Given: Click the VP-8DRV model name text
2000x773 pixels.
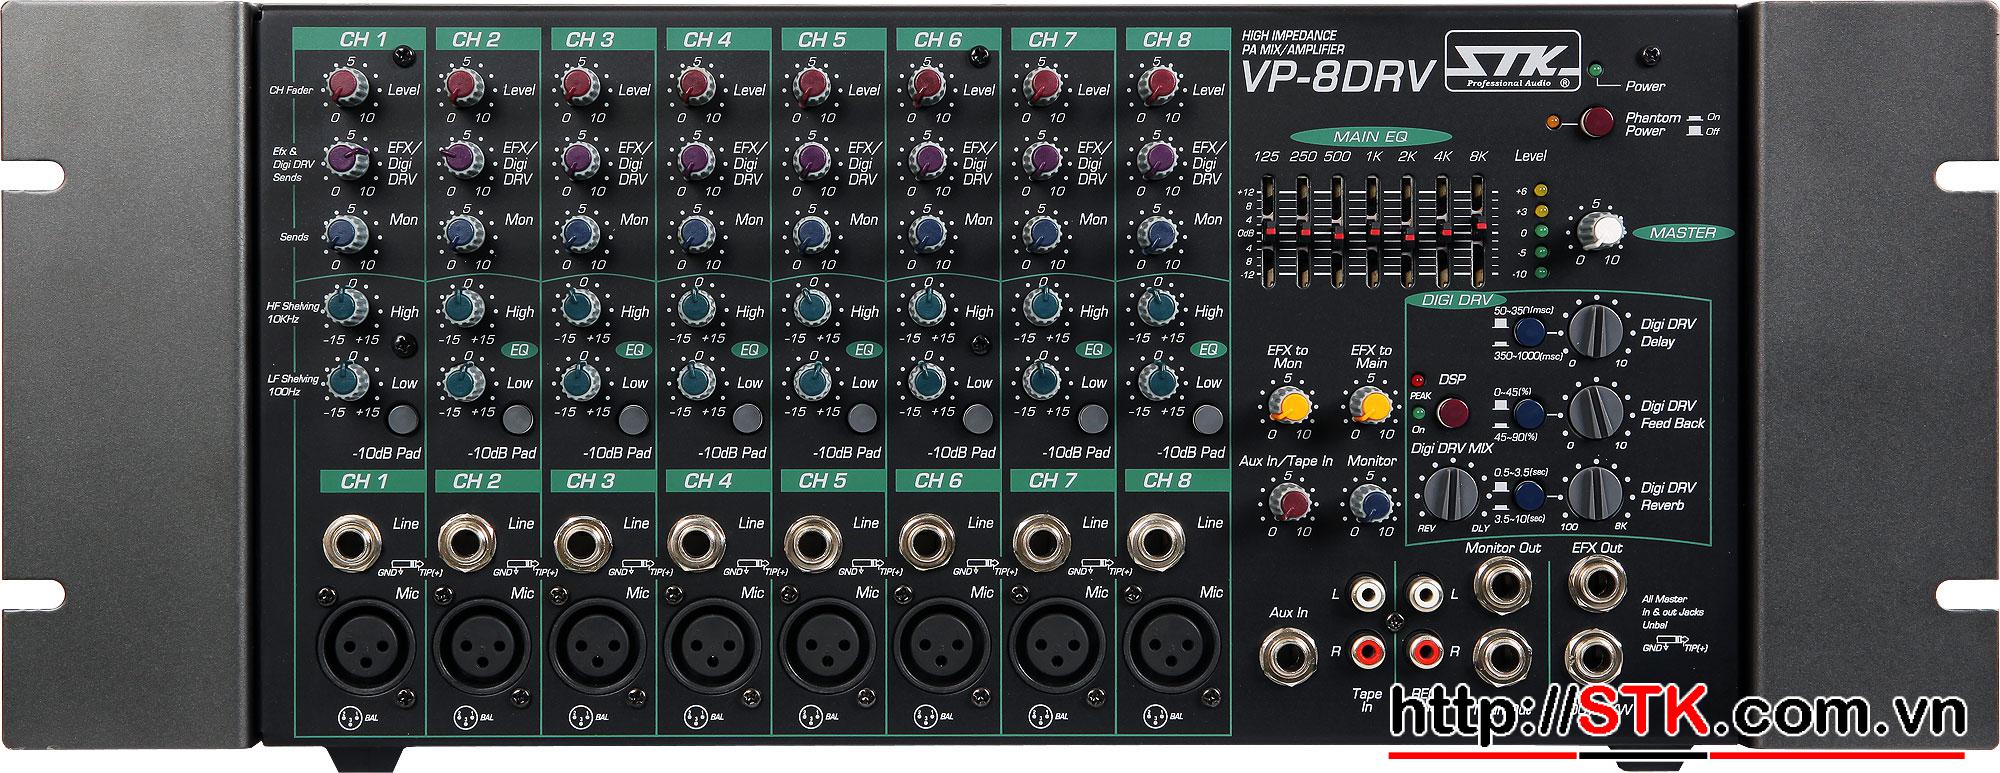Looking at the screenshot, I should 1338,75.
